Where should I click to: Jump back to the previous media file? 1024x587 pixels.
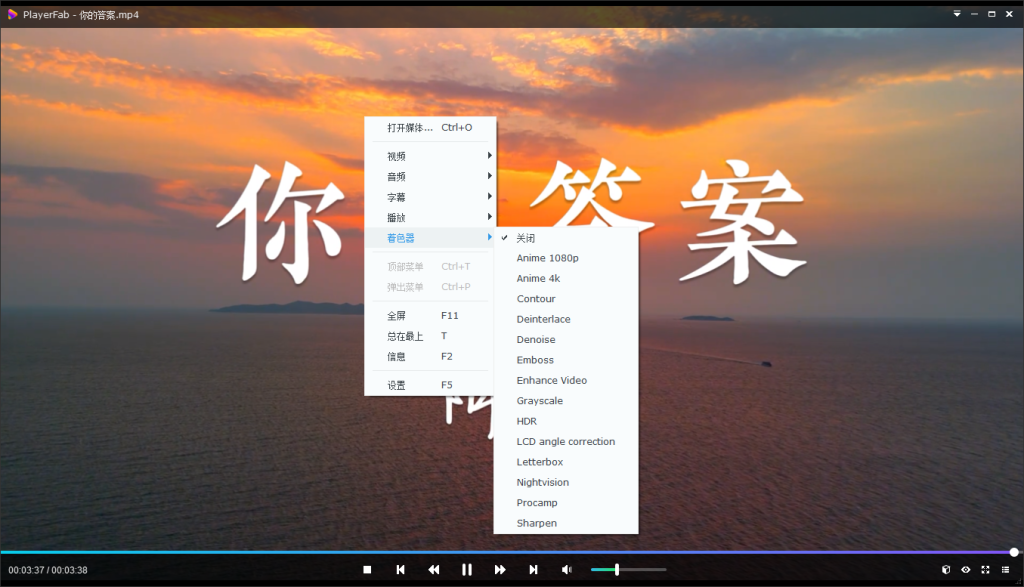400,569
